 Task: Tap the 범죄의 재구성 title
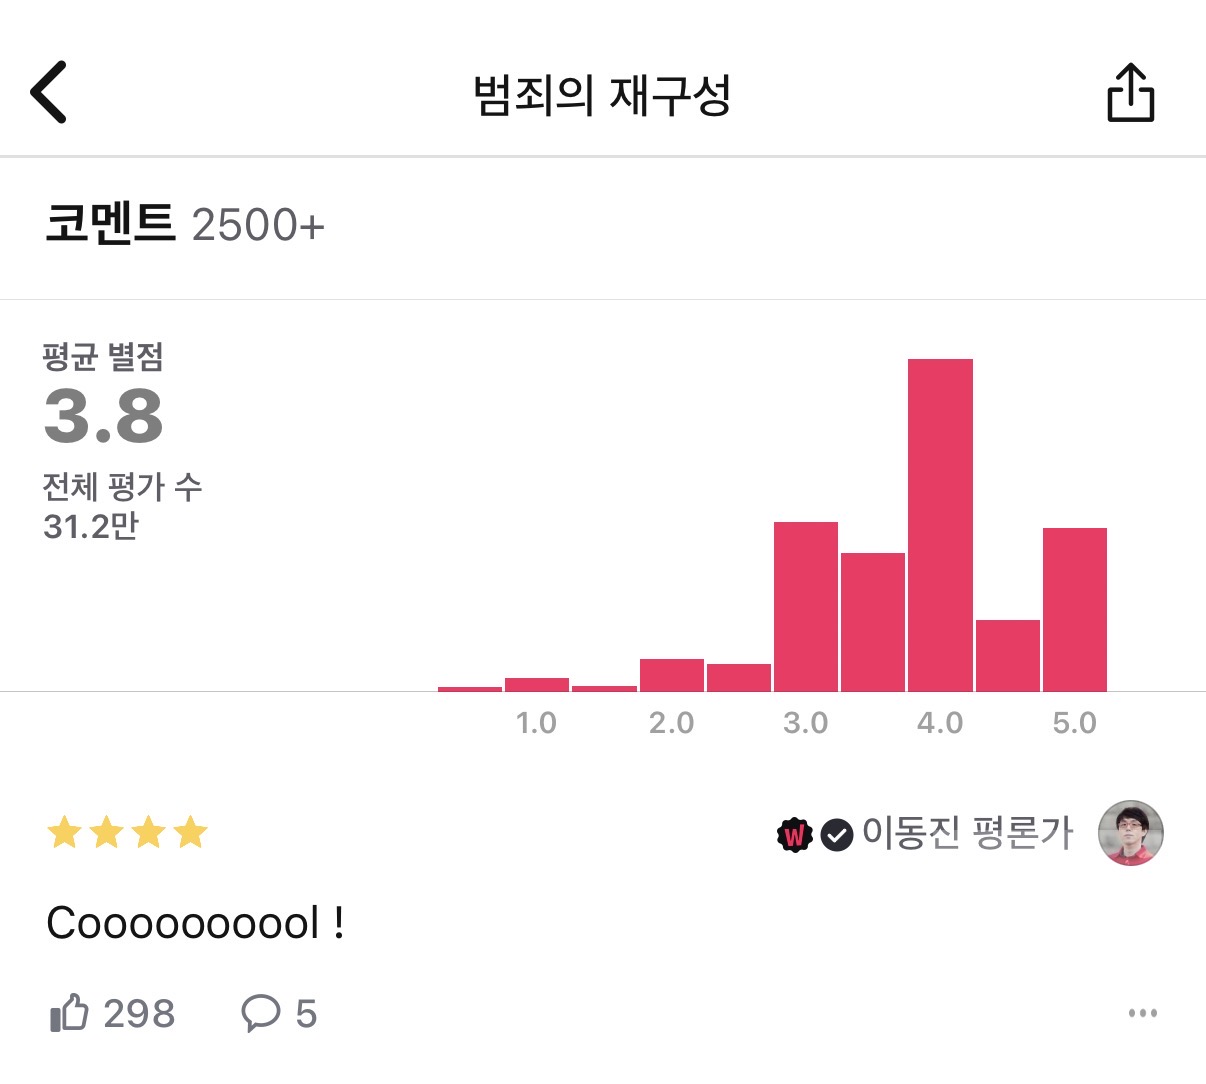coord(602,95)
